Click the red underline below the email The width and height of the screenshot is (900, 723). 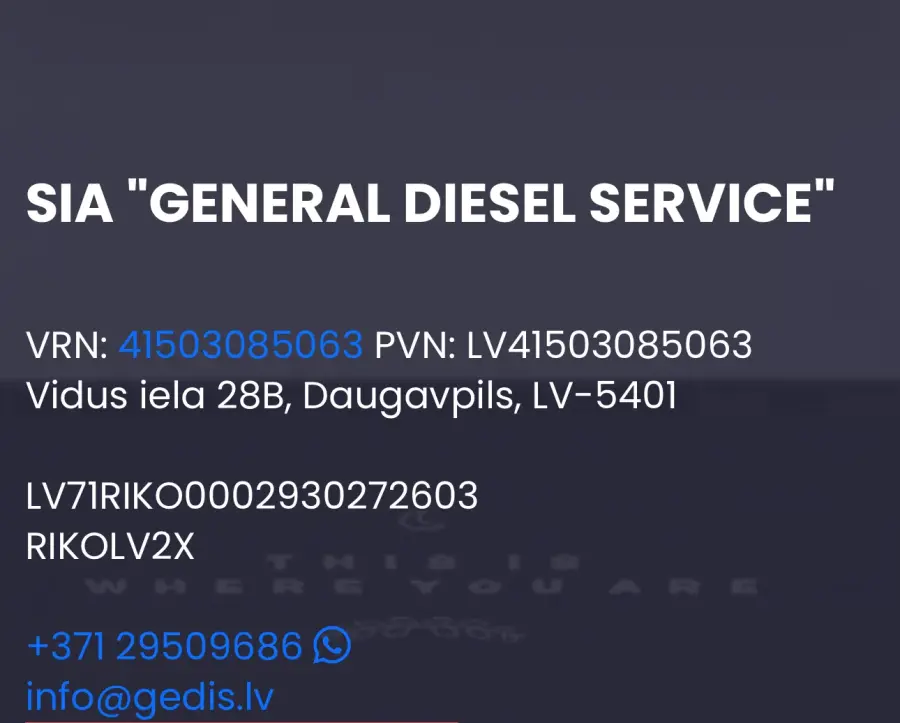tap(242, 721)
